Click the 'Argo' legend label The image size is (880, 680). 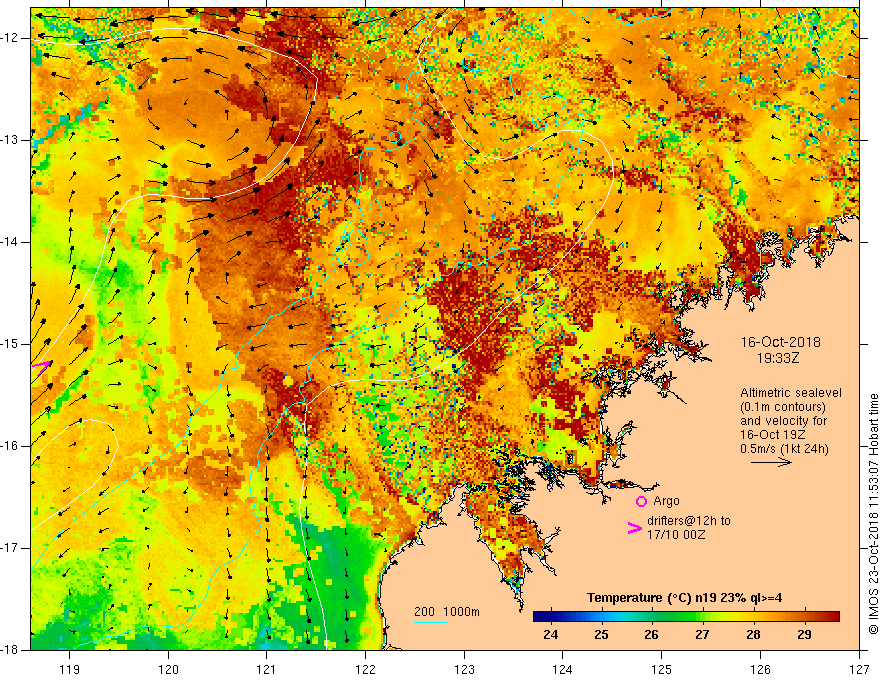[x=666, y=501]
